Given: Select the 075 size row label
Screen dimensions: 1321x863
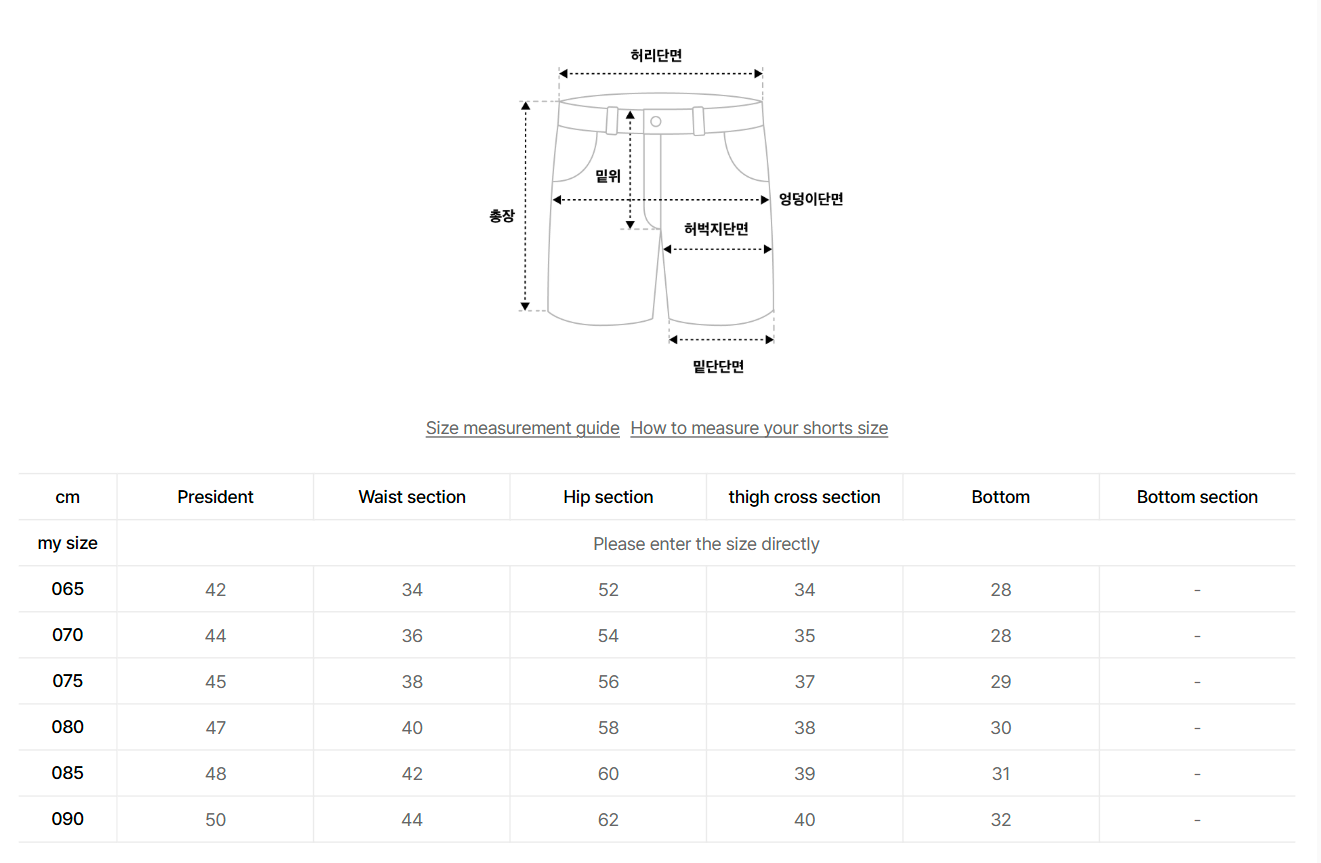Looking at the screenshot, I should click(x=68, y=681).
